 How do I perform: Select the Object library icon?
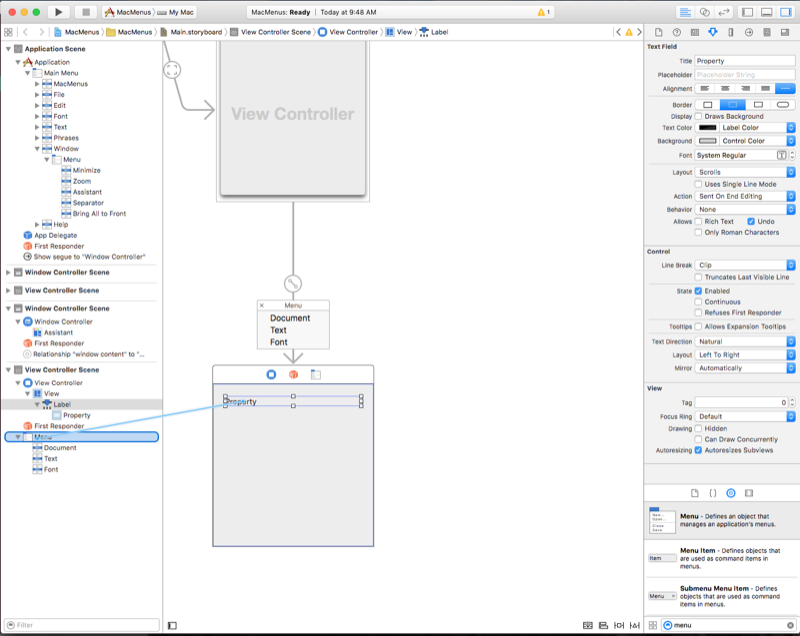coord(731,491)
